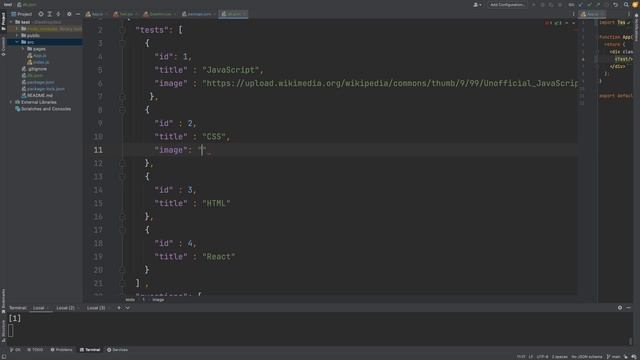Open the vertical Project tool window button on left edge
This screenshot has height=360, width=640.
point(3,21)
